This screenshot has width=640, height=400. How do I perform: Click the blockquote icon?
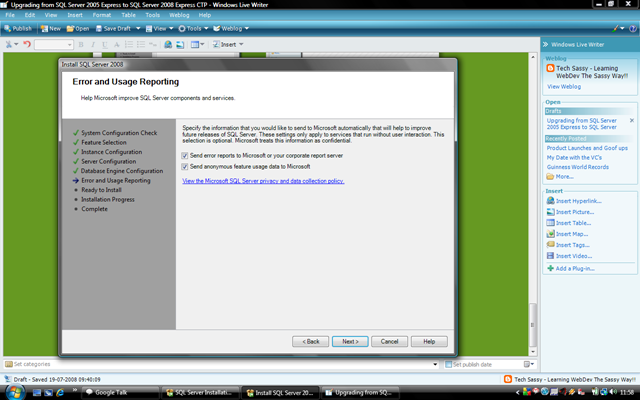(x=153, y=44)
